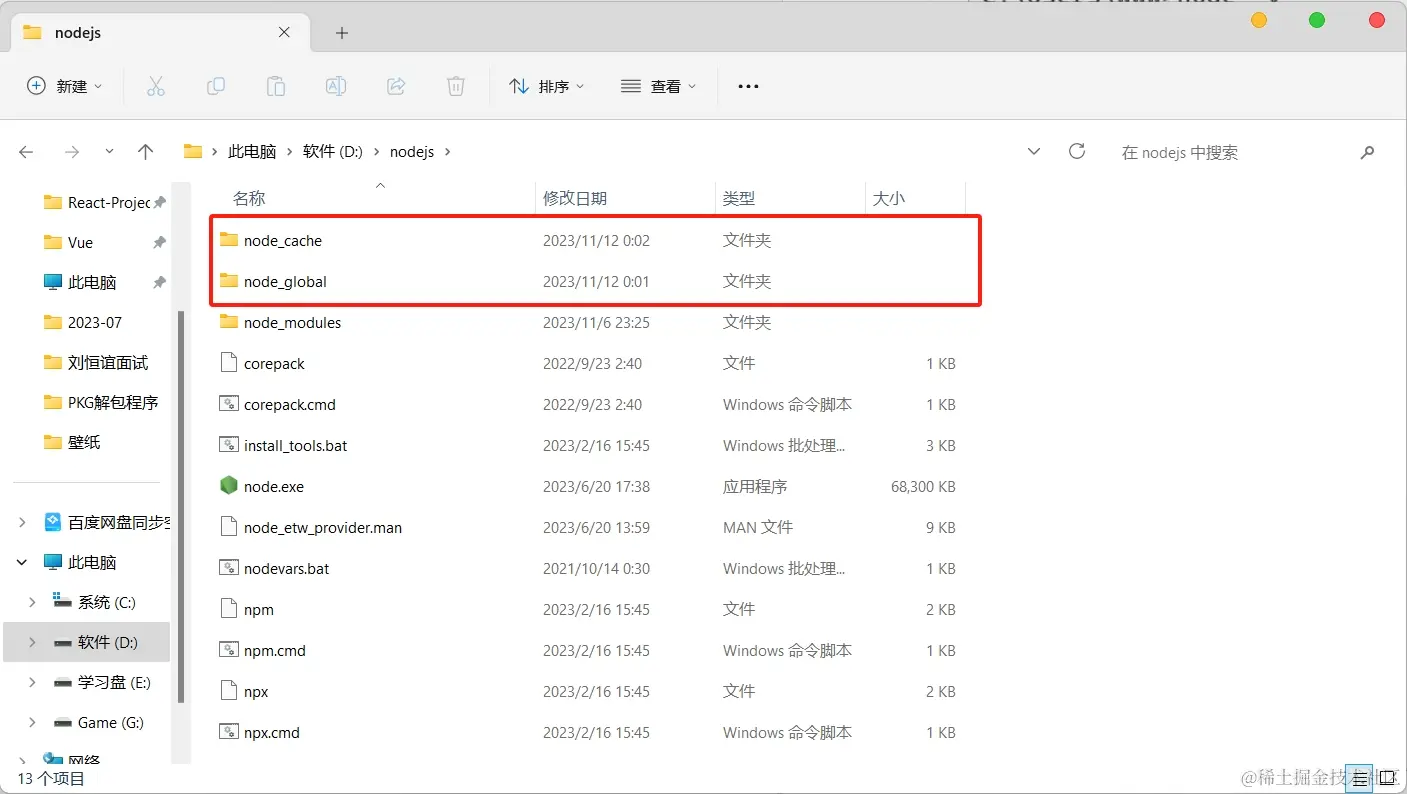Open the 排序 sort dropdown

(x=546, y=86)
